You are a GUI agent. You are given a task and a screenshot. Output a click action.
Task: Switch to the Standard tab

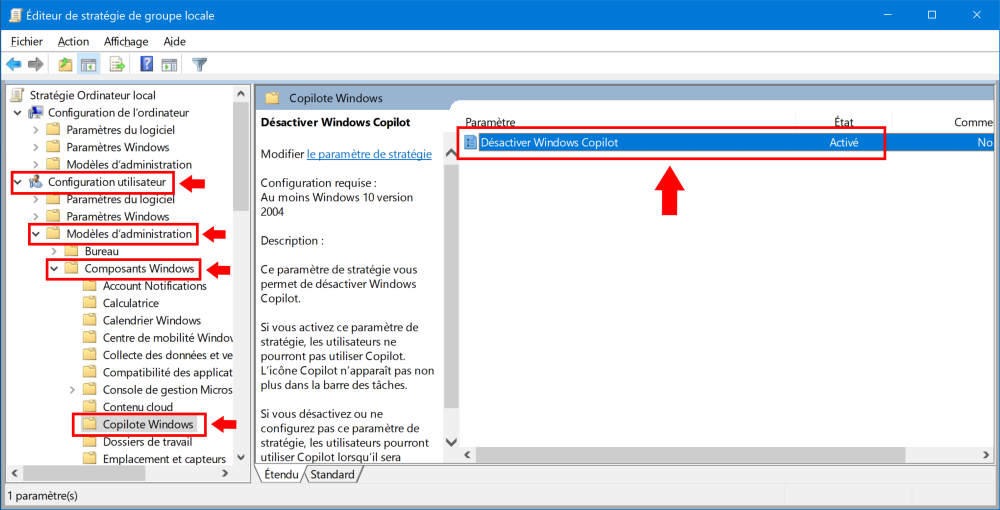click(x=332, y=474)
